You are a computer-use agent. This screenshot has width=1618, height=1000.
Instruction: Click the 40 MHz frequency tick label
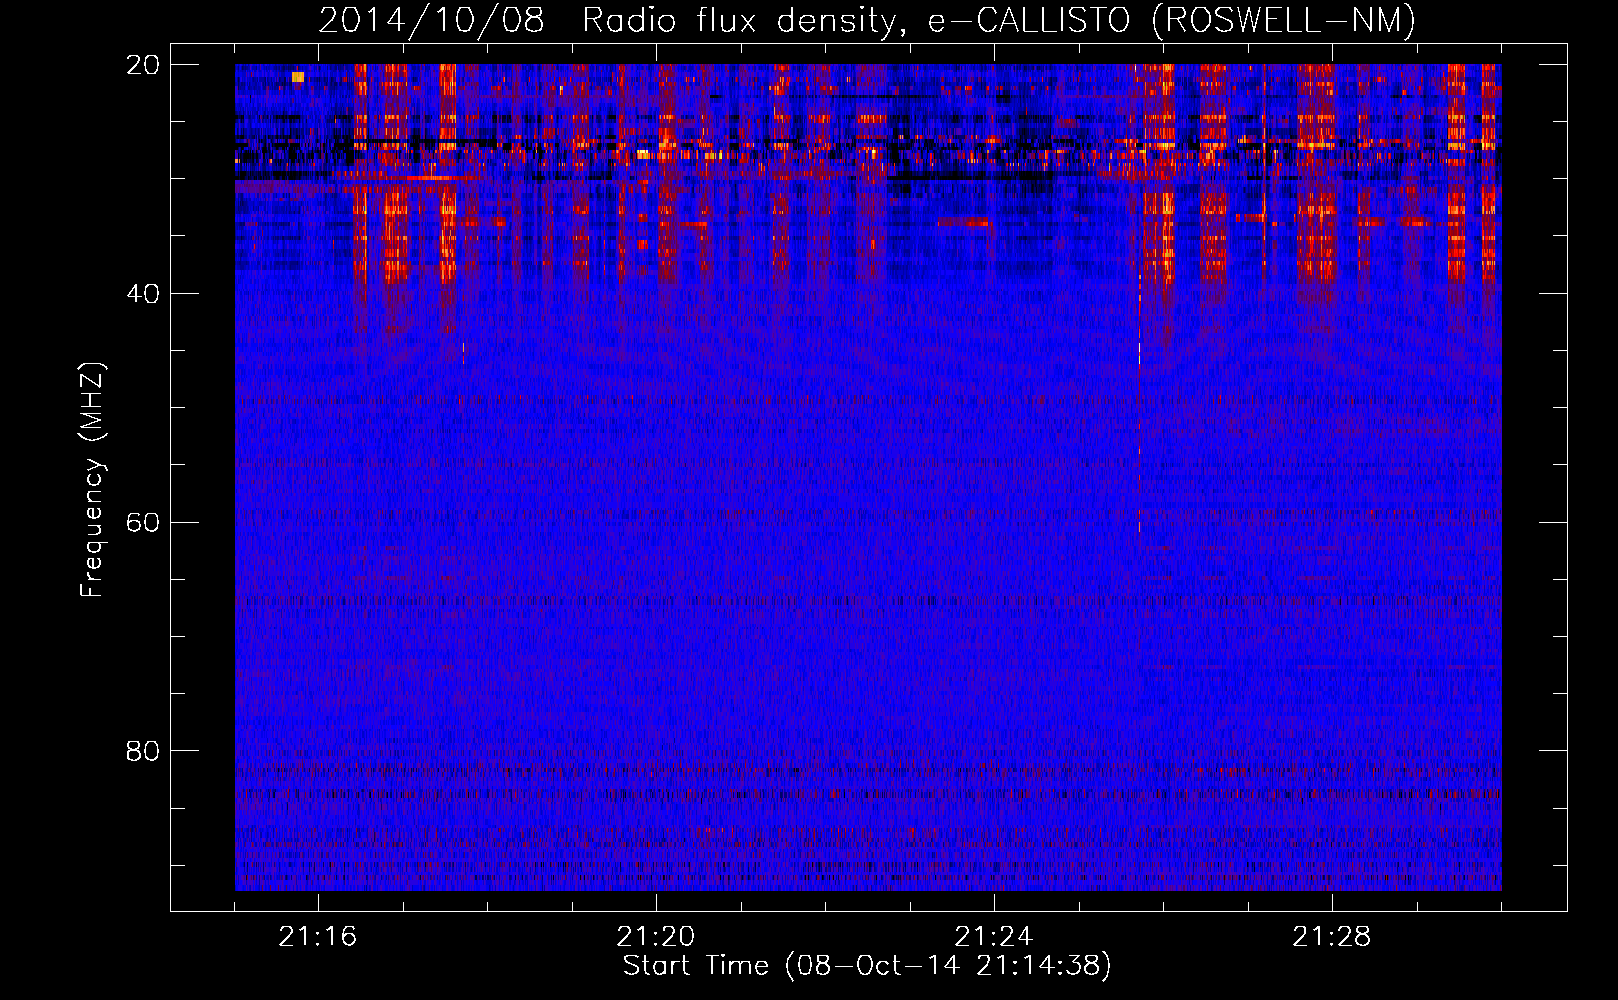point(143,294)
